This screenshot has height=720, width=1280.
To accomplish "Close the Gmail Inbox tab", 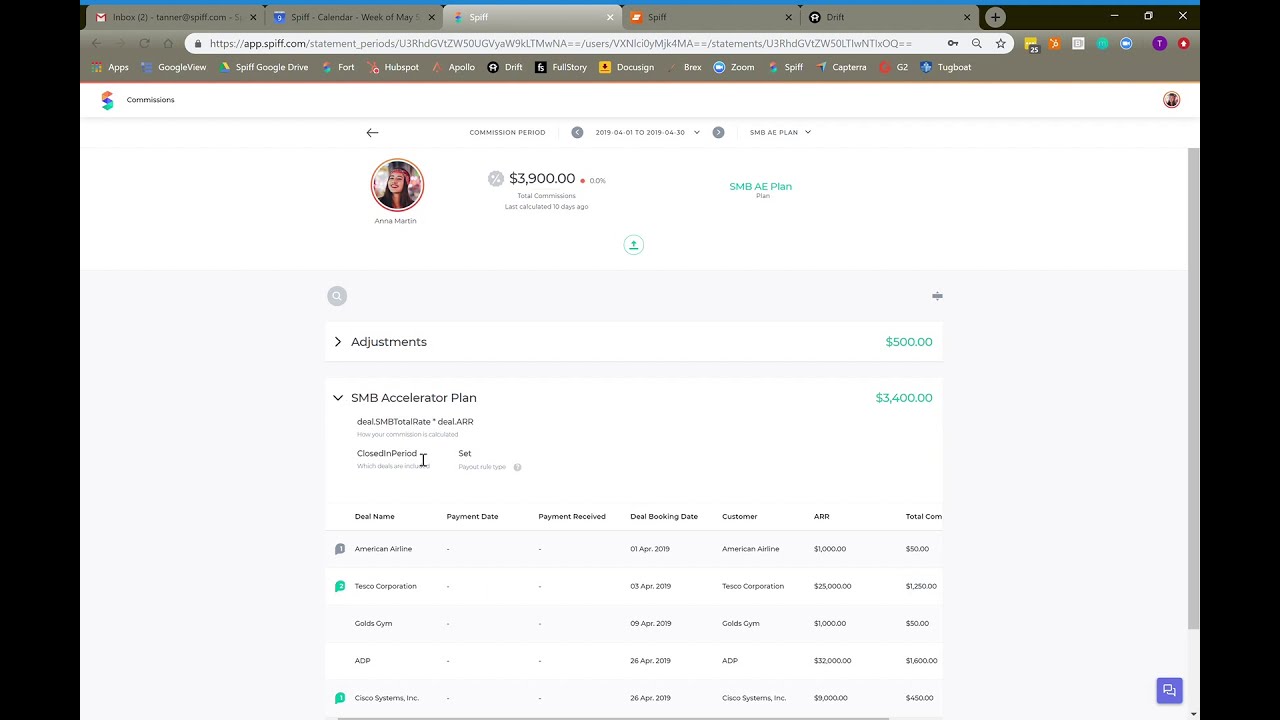I will [253, 17].
